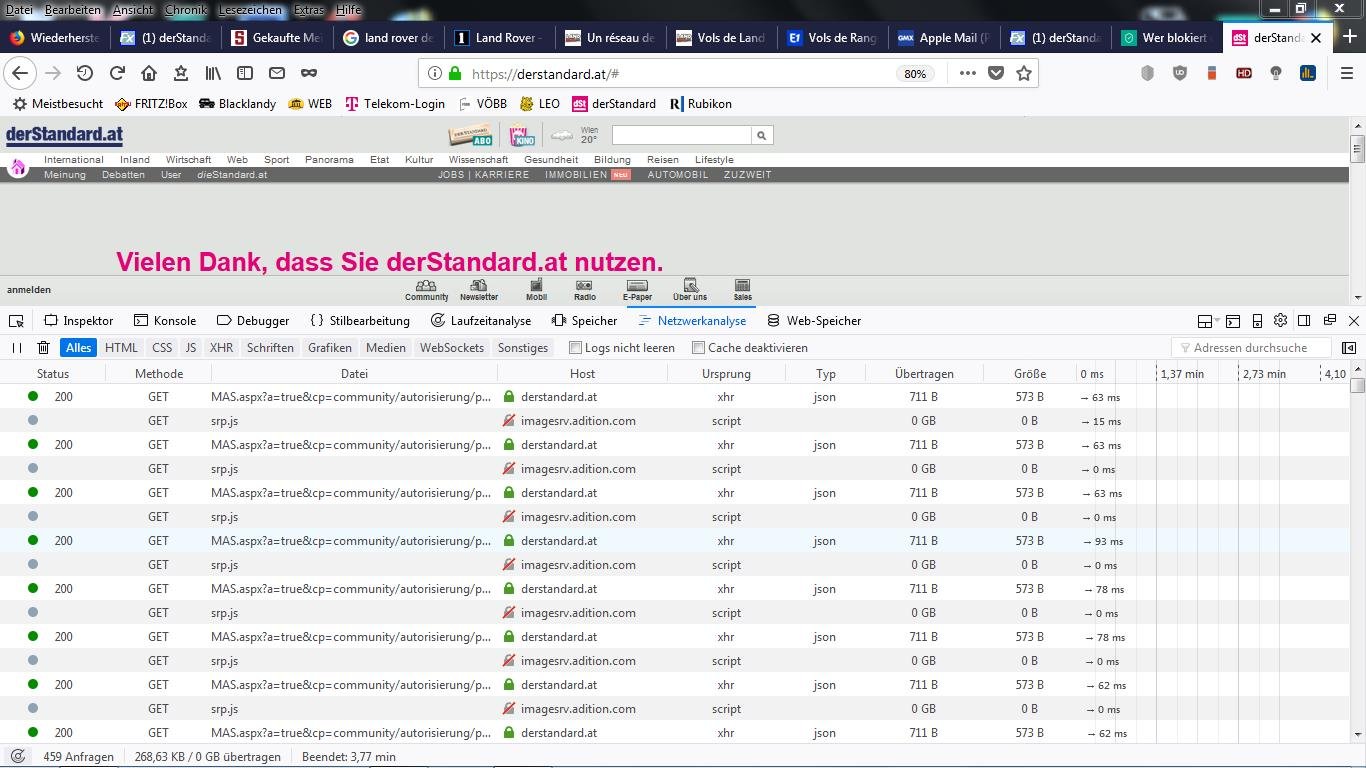Click the element picker icon in DevTools

point(16,321)
